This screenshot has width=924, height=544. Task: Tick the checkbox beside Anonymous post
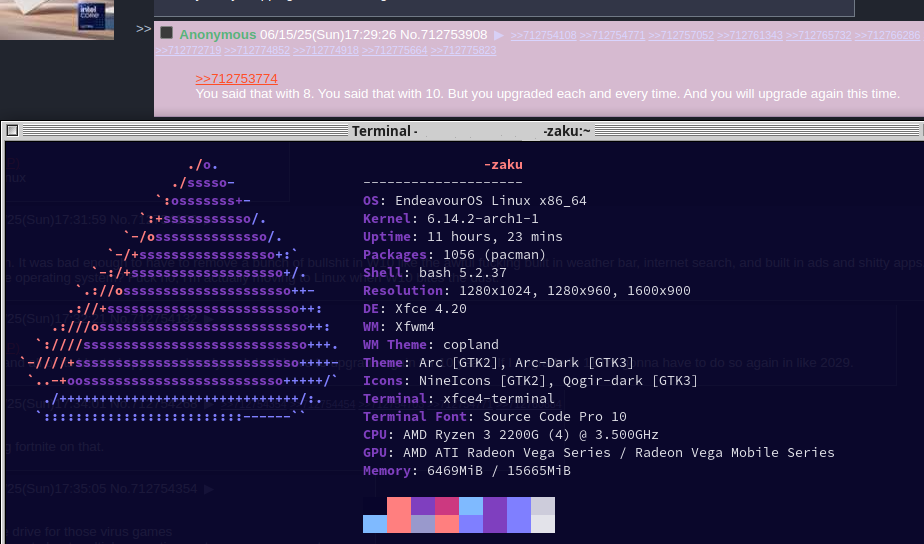coord(167,32)
